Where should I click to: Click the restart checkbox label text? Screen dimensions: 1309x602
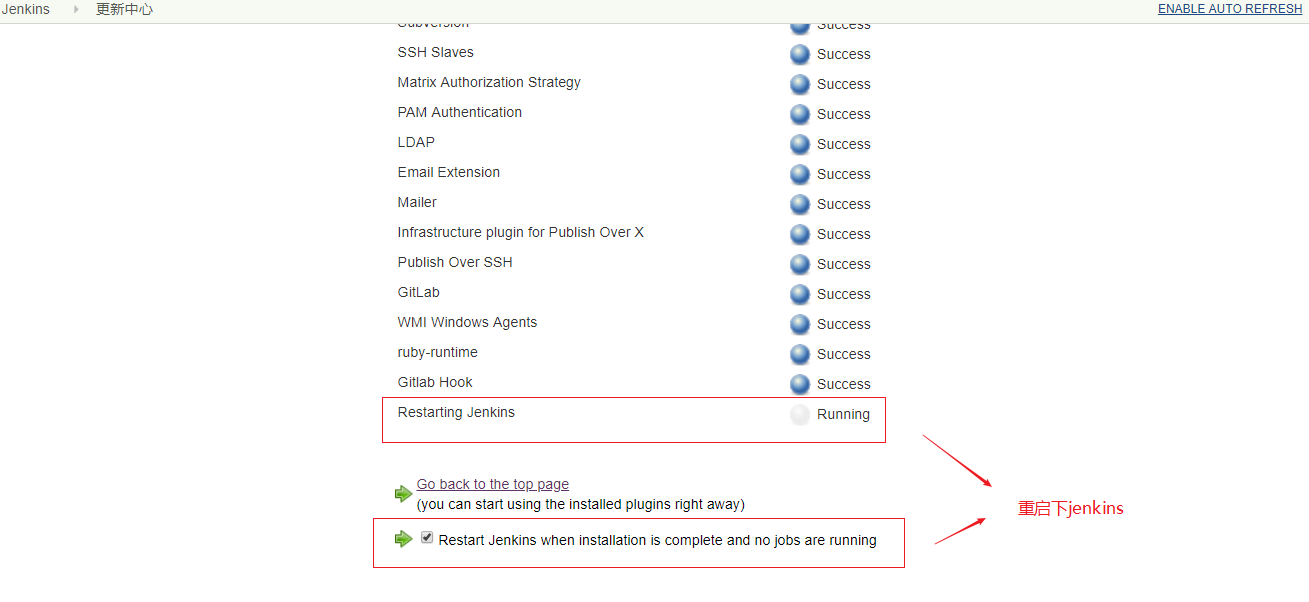point(658,540)
